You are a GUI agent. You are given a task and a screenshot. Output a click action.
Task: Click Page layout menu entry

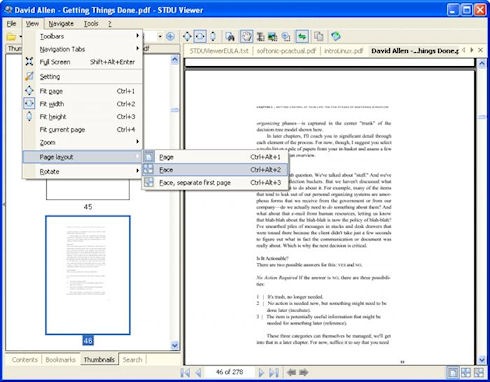tap(83, 157)
